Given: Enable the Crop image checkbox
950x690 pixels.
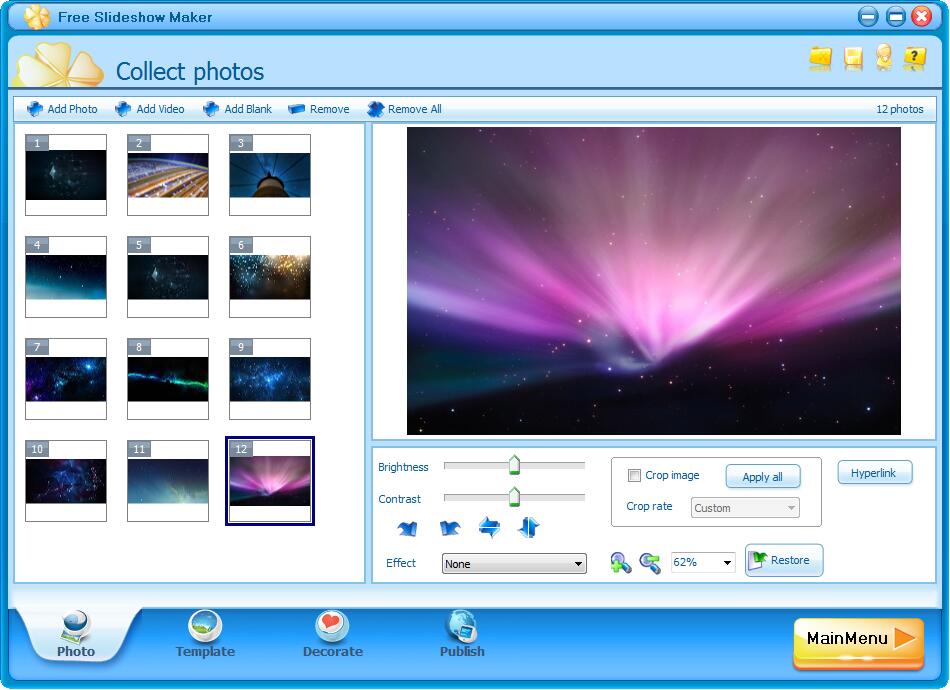Looking at the screenshot, I should tap(634, 475).
